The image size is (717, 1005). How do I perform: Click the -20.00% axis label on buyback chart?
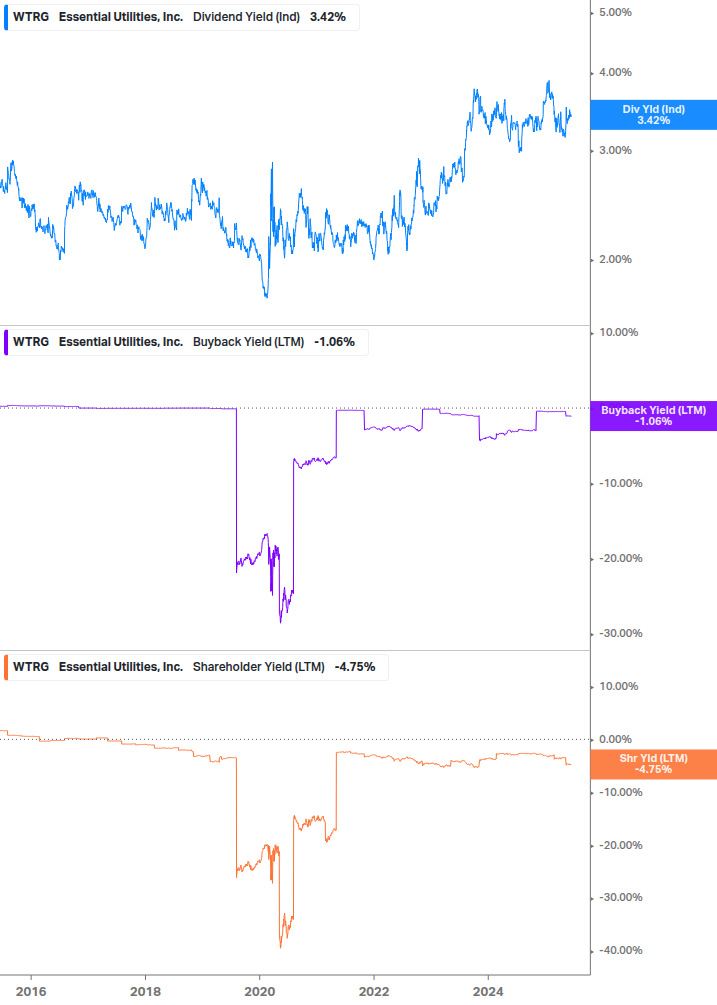(x=620, y=559)
